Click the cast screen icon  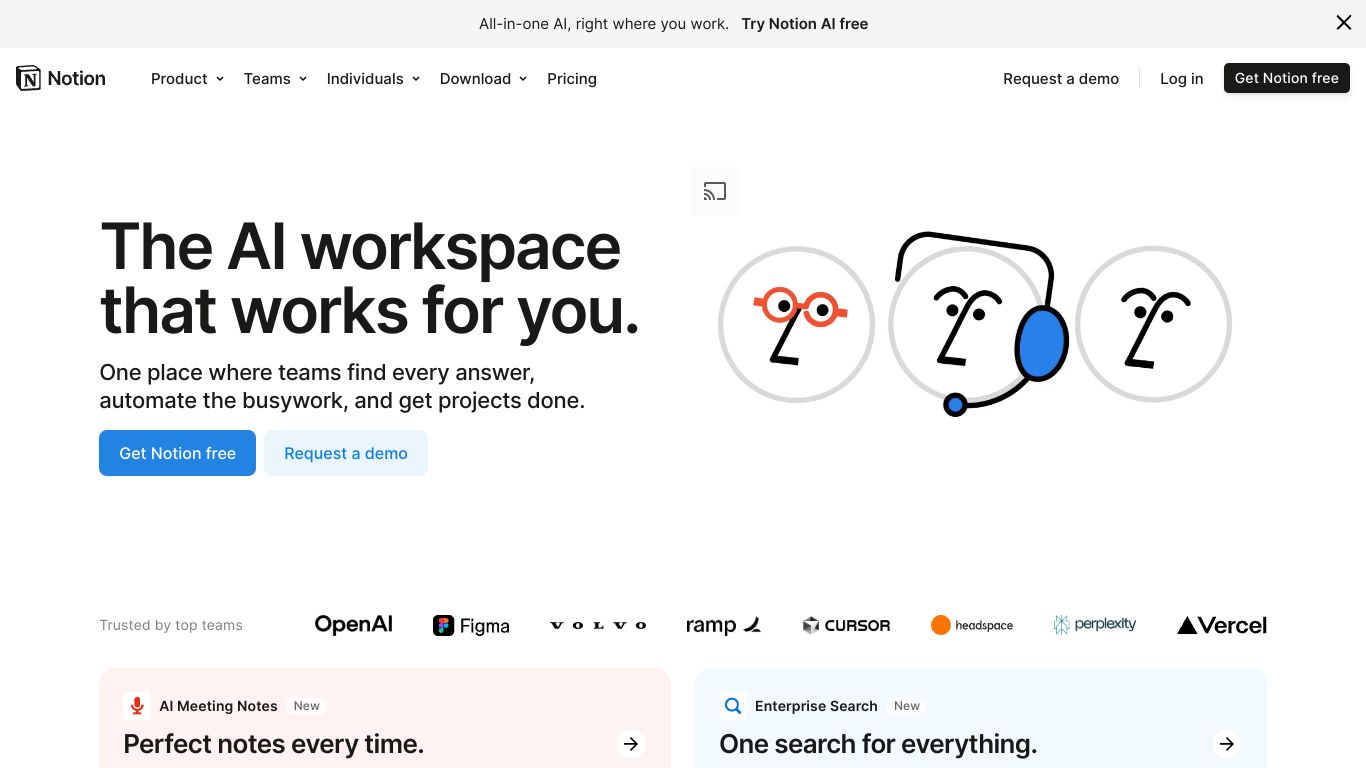click(715, 191)
